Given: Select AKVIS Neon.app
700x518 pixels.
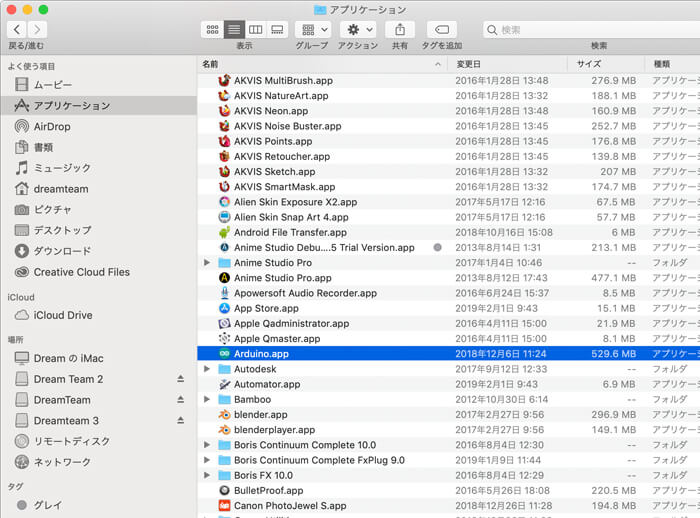Looking at the screenshot, I should click(x=449, y=111).
